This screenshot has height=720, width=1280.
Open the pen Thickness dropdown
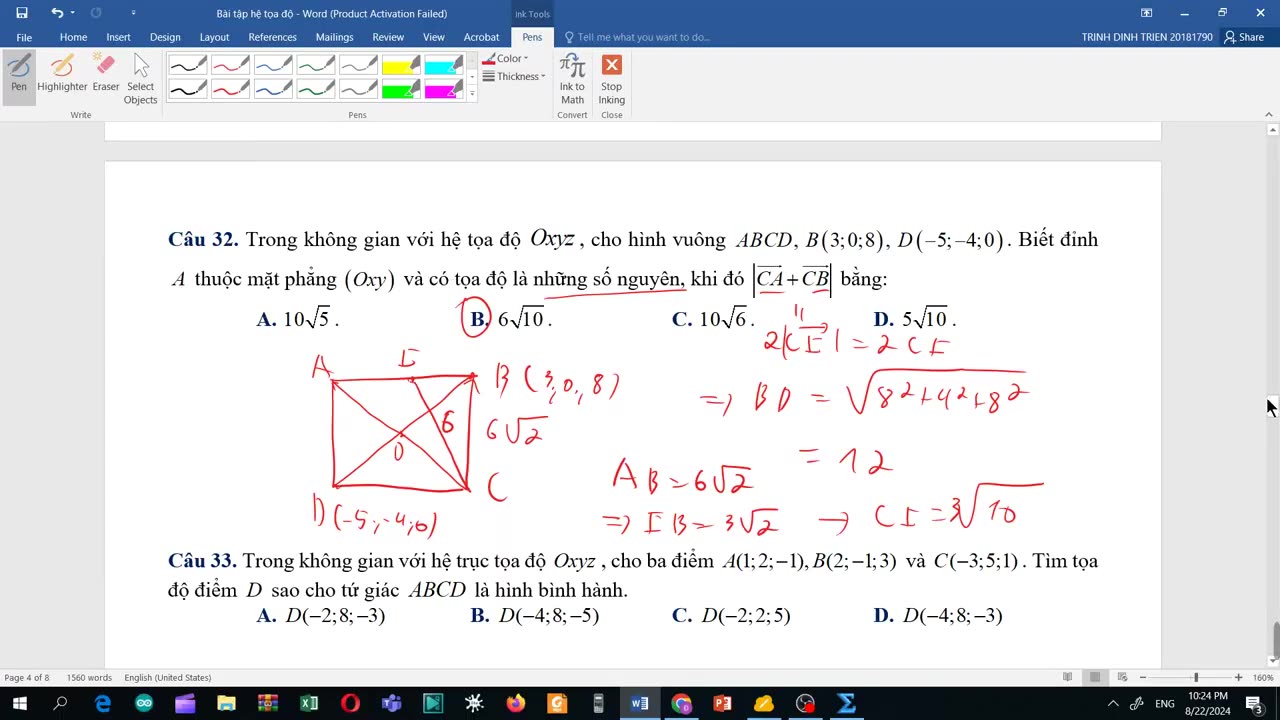click(513, 77)
